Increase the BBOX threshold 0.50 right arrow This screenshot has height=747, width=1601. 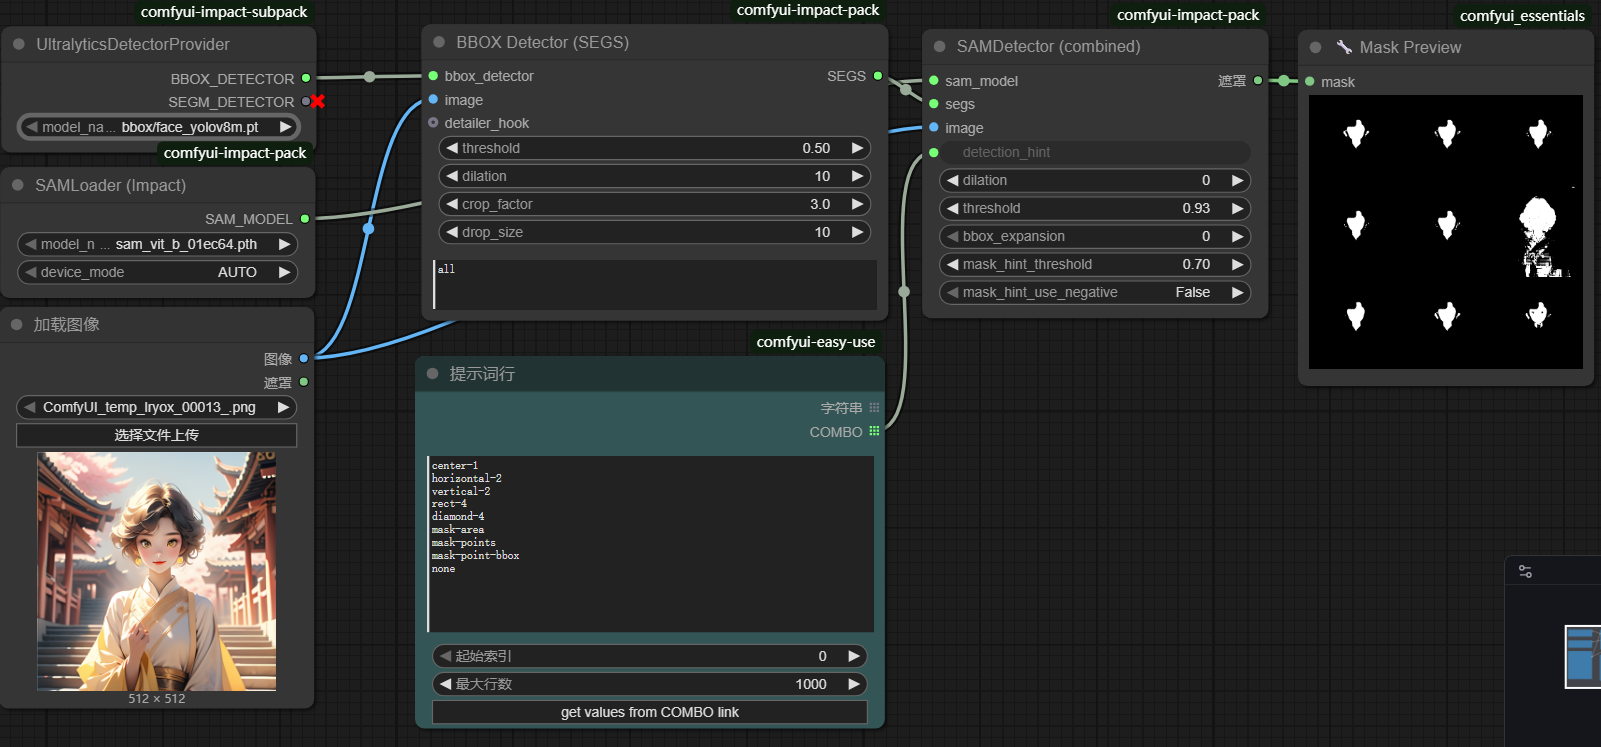pyautogui.click(x=857, y=148)
